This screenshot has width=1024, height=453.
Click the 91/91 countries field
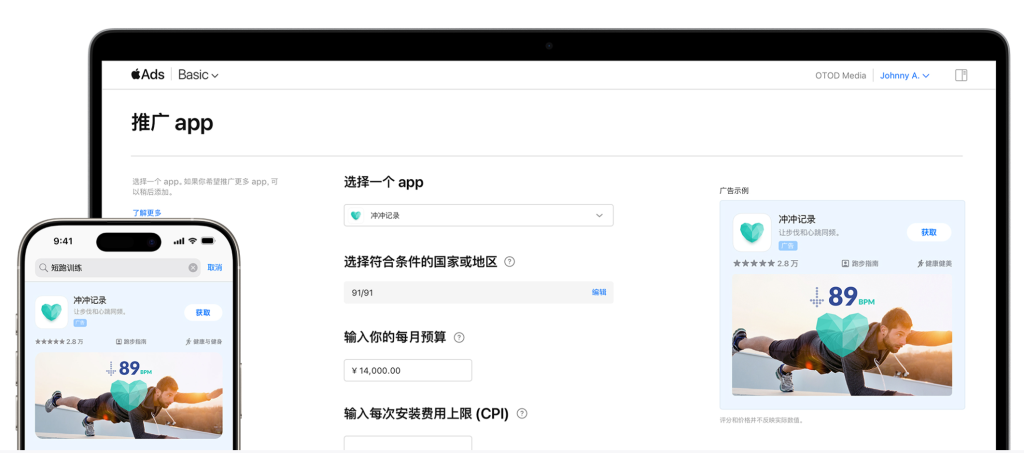(479, 292)
